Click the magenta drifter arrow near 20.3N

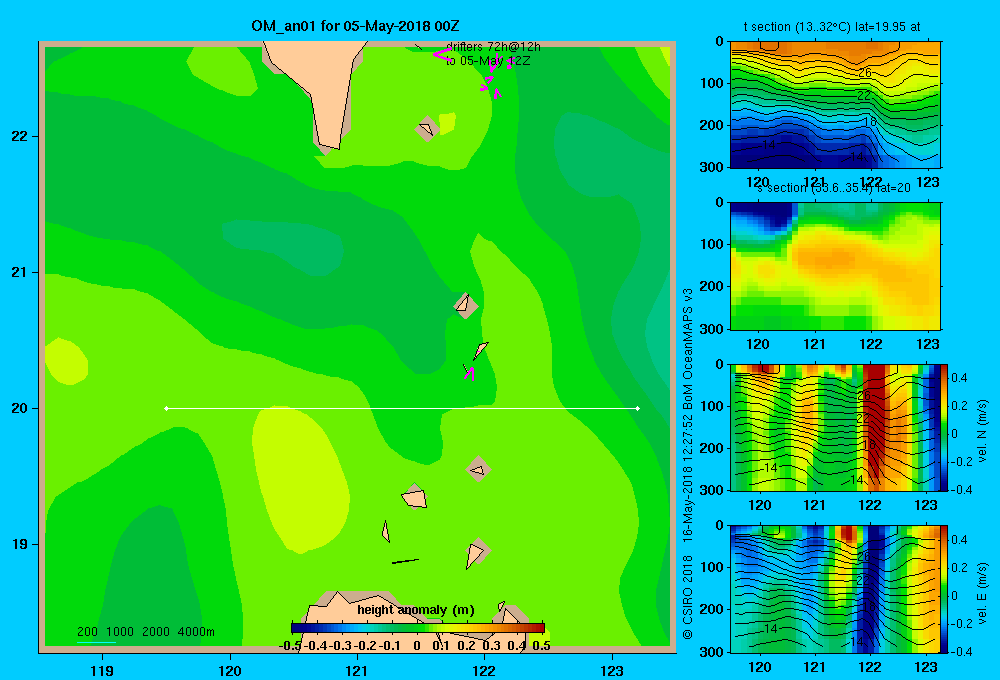click(470, 373)
